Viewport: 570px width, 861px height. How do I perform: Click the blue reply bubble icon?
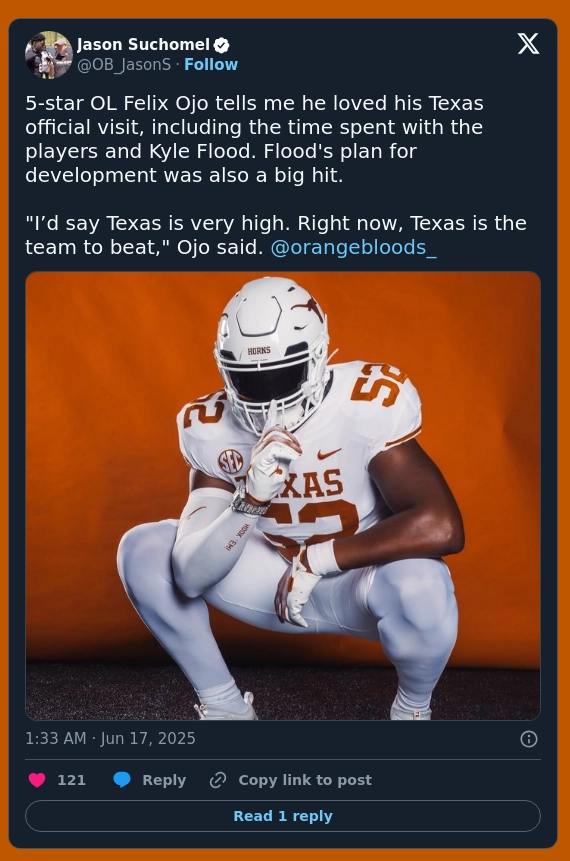[122, 780]
